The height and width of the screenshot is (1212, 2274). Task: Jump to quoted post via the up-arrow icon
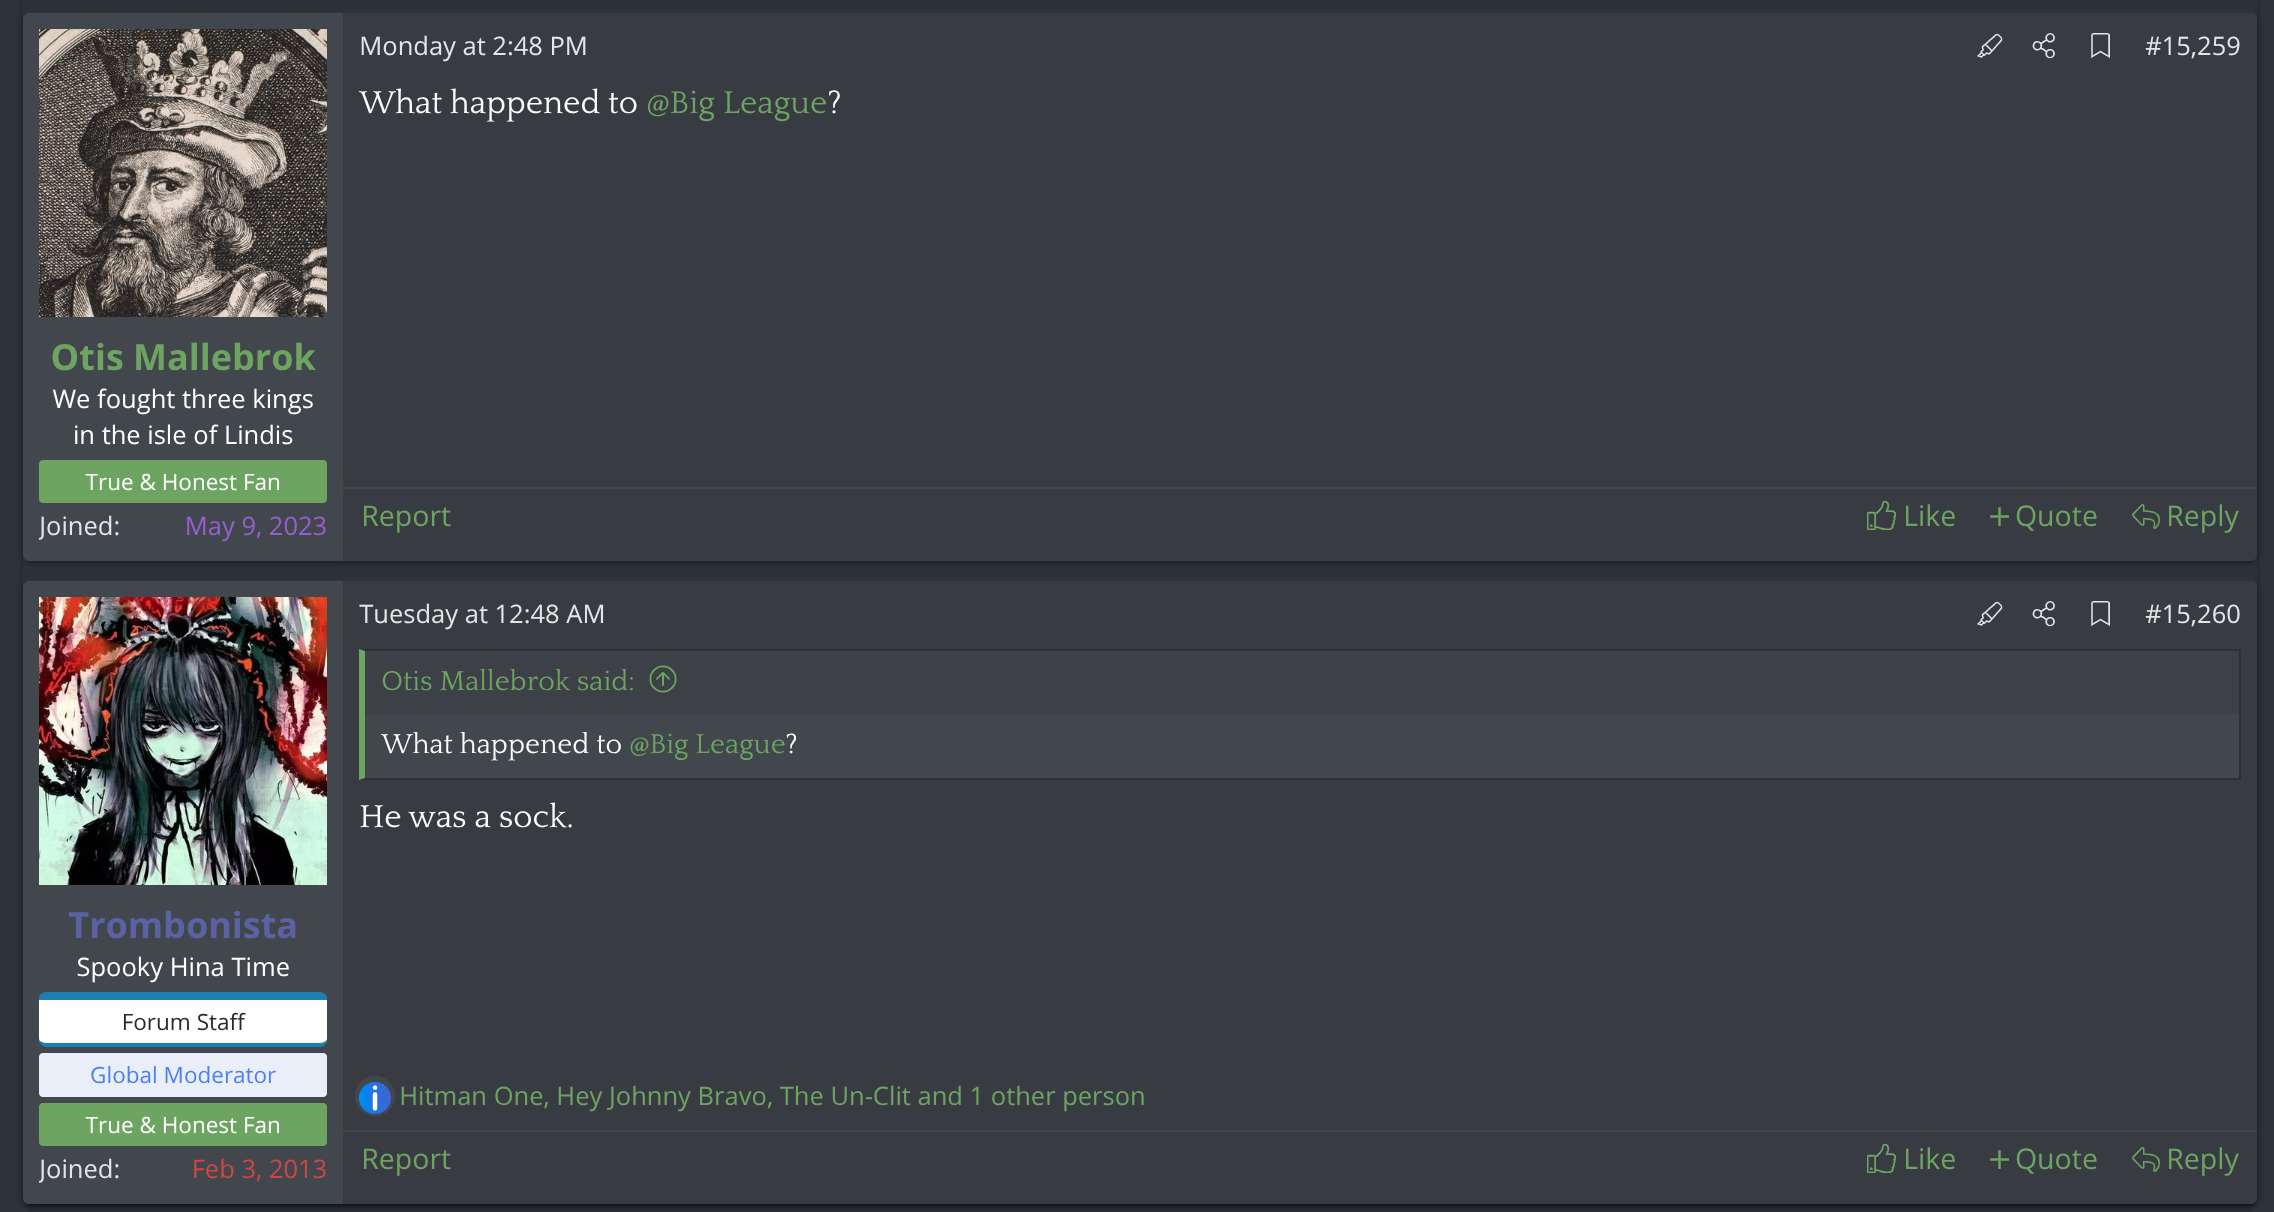coord(663,680)
